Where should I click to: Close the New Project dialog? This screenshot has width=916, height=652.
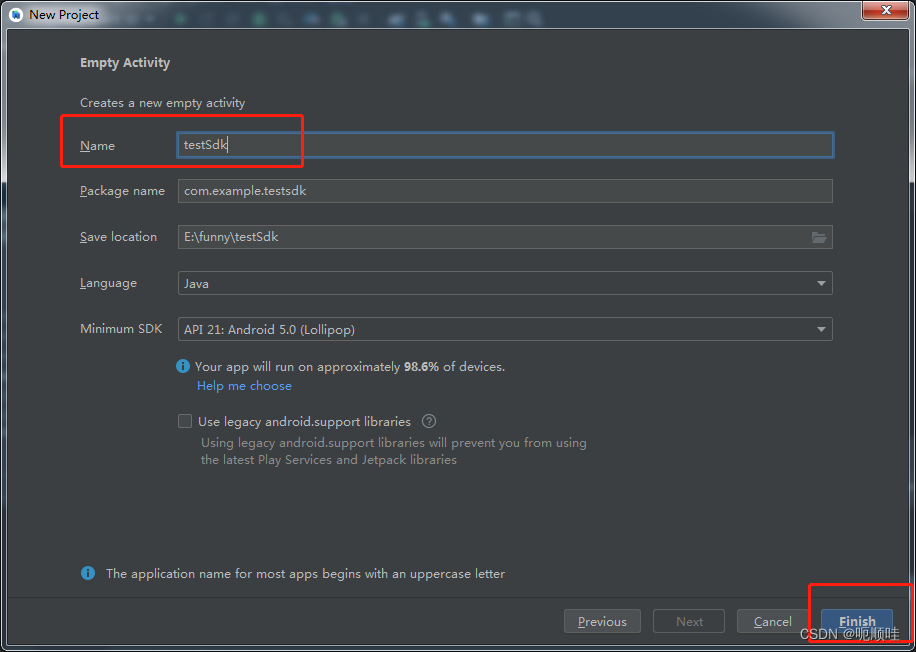(885, 11)
